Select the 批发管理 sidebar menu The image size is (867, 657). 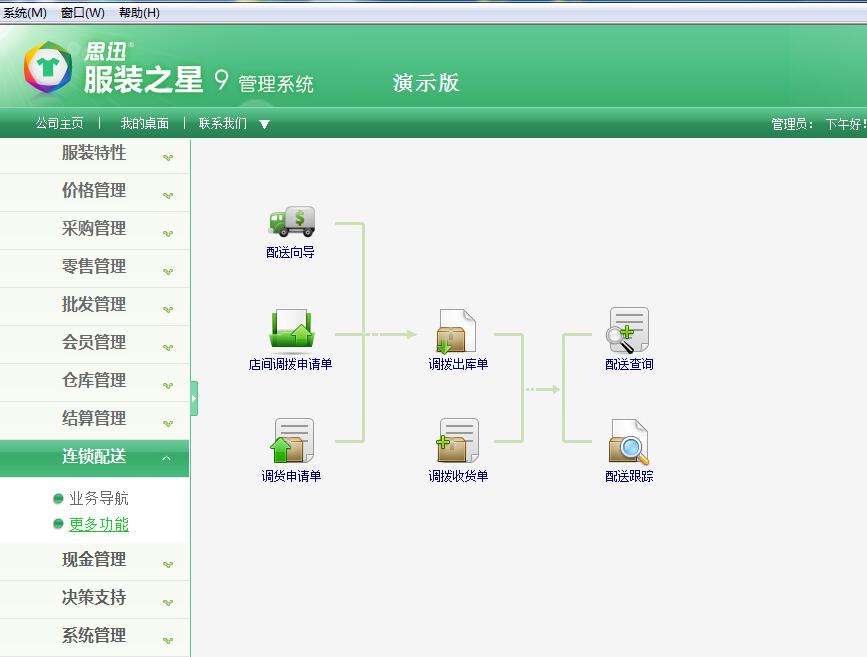95,305
